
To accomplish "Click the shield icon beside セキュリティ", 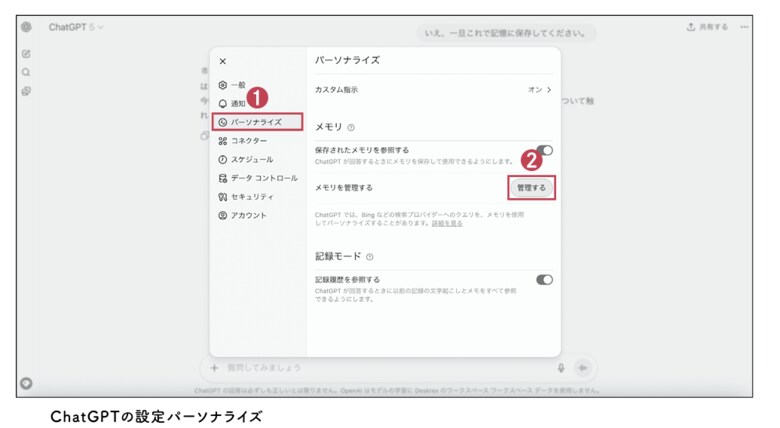I will [x=222, y=197].
